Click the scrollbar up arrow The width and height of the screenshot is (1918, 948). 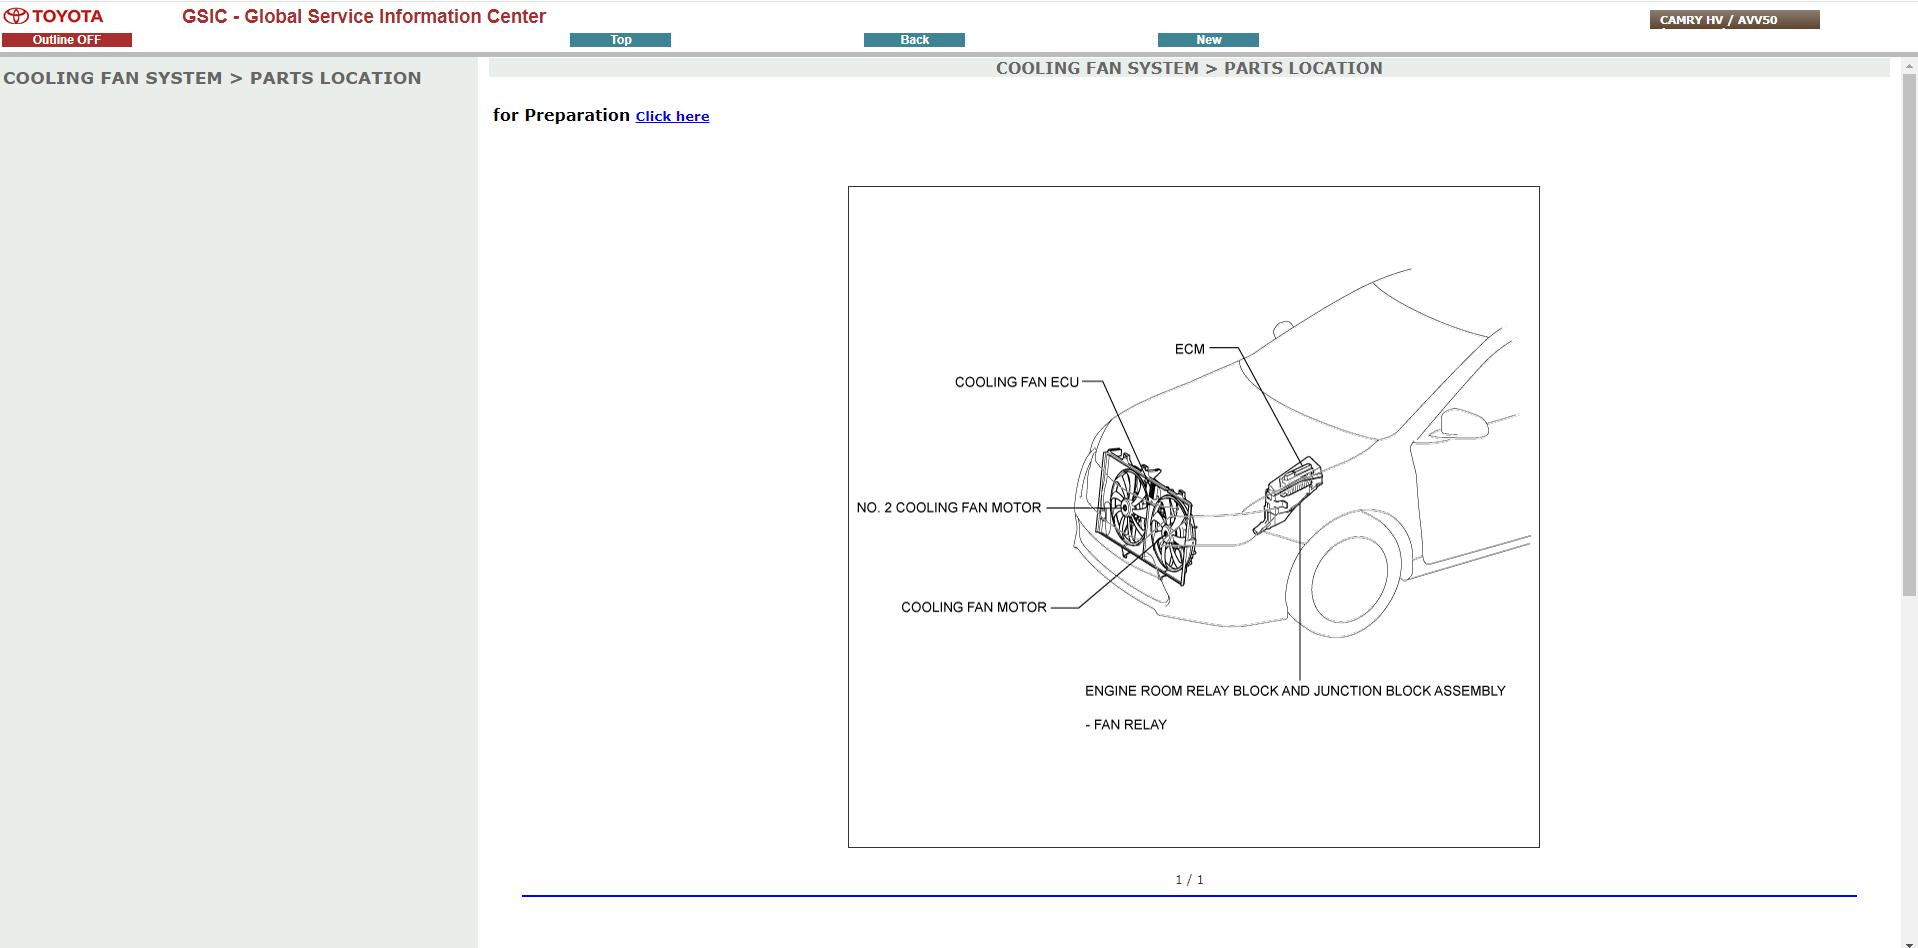pos(1909,64)
